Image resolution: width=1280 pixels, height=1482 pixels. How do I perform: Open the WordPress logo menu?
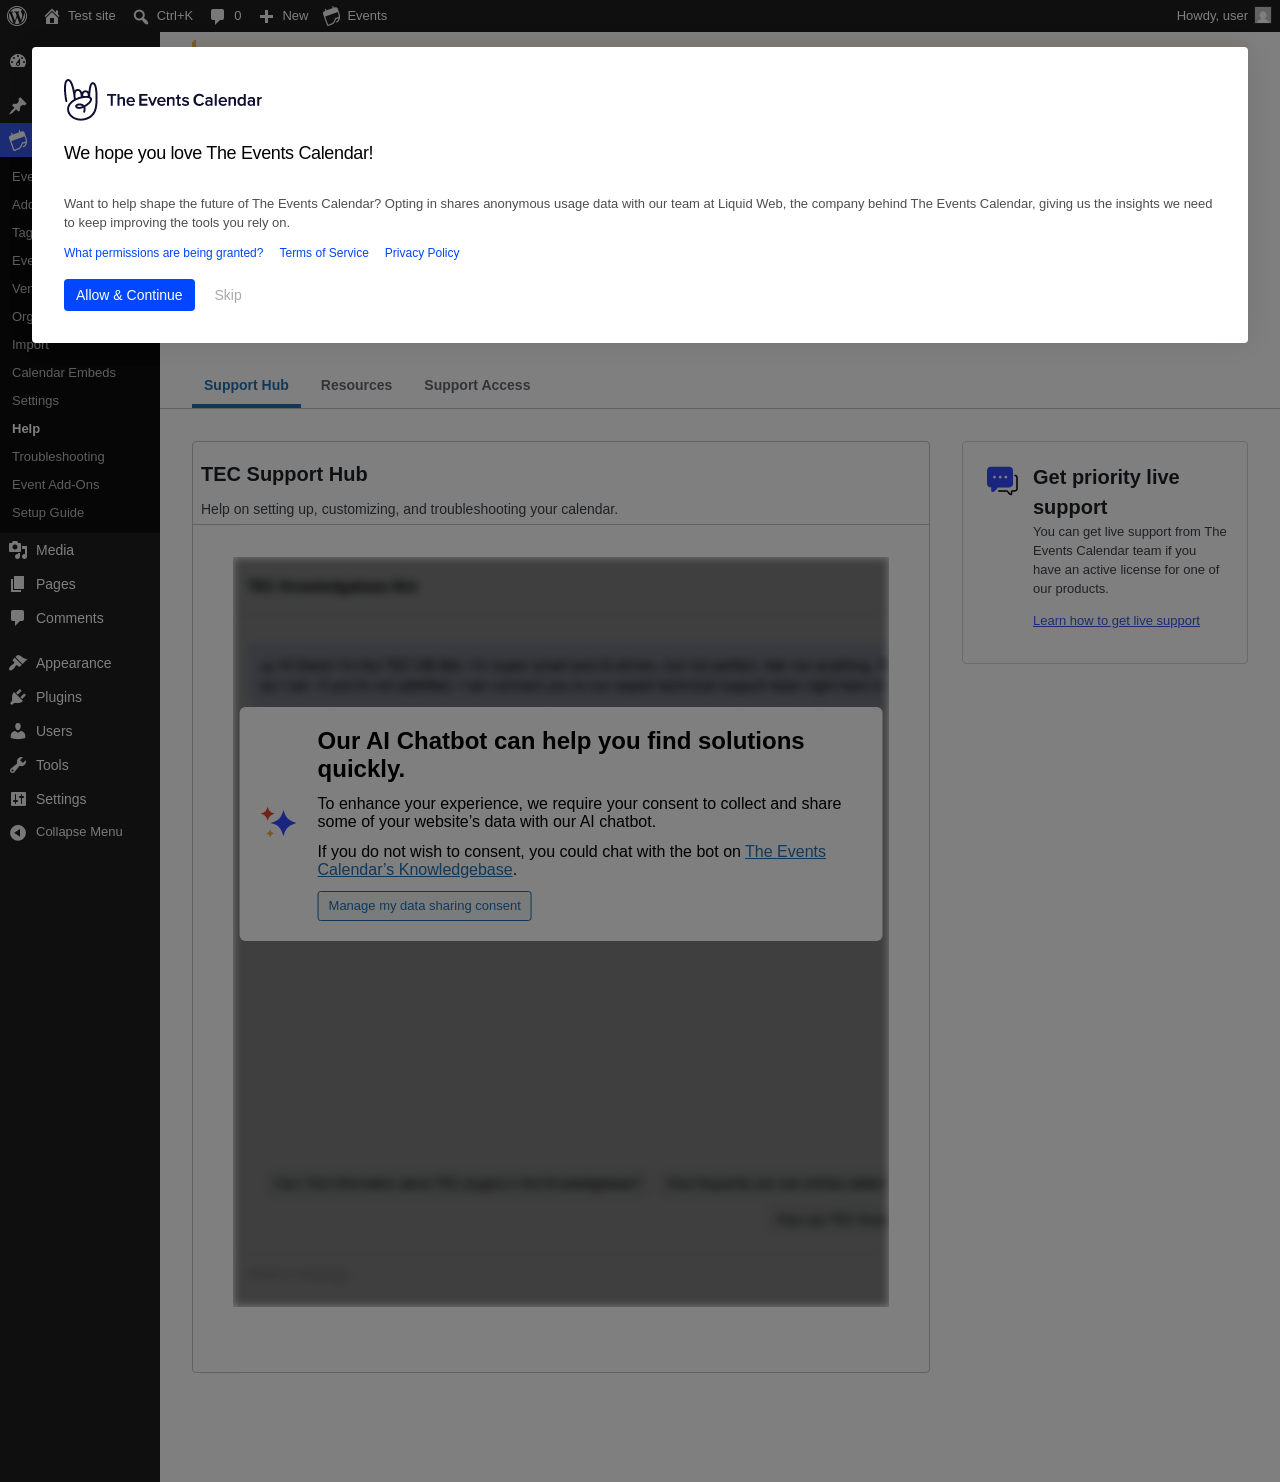pyautogui.click(x=17, y=16)
